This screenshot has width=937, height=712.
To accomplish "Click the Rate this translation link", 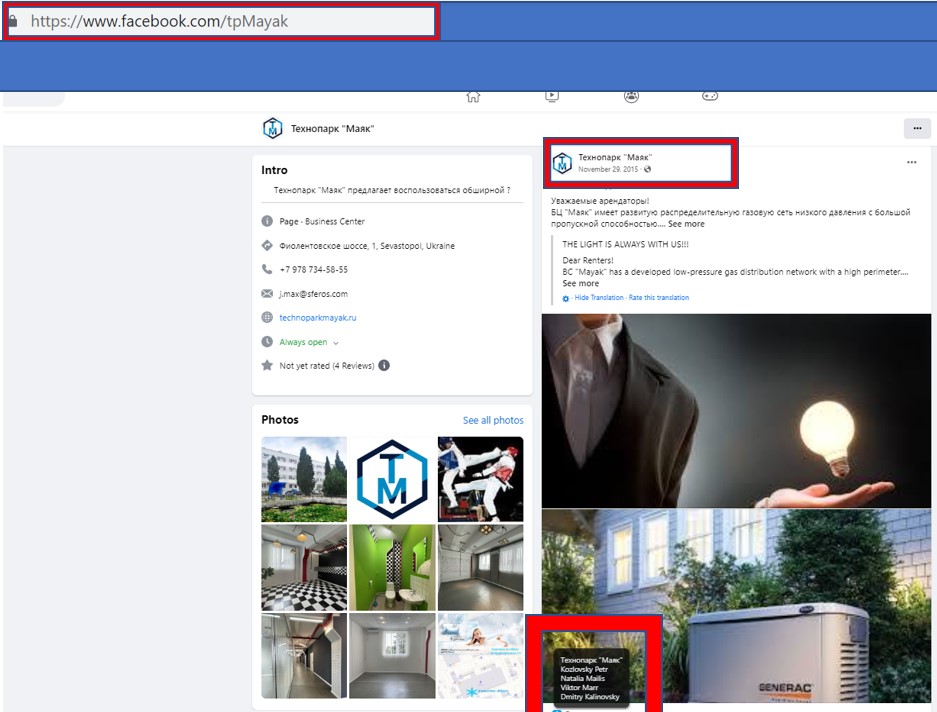I will pyautogui.click(x=659, y=298).
